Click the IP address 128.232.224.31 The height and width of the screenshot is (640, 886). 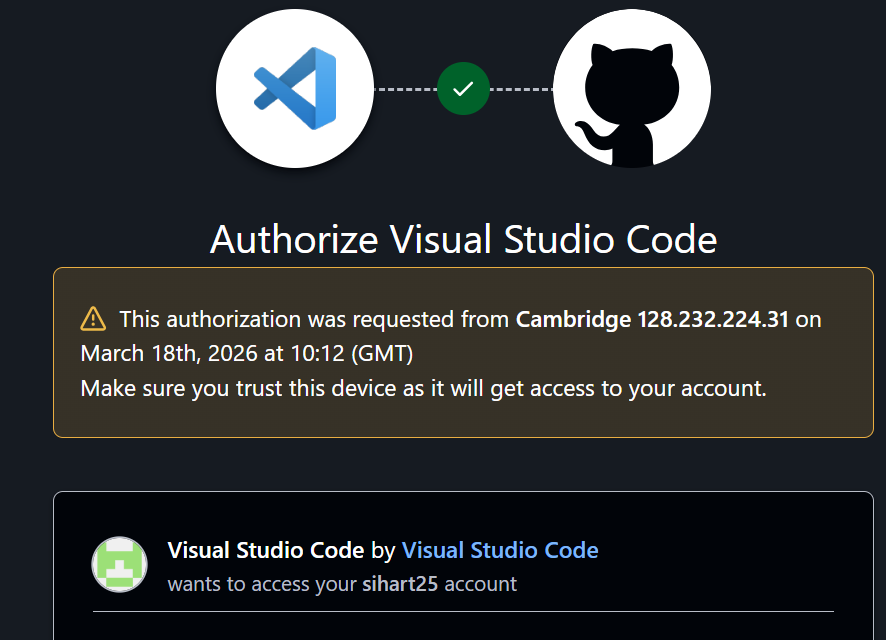pos(713,320)
